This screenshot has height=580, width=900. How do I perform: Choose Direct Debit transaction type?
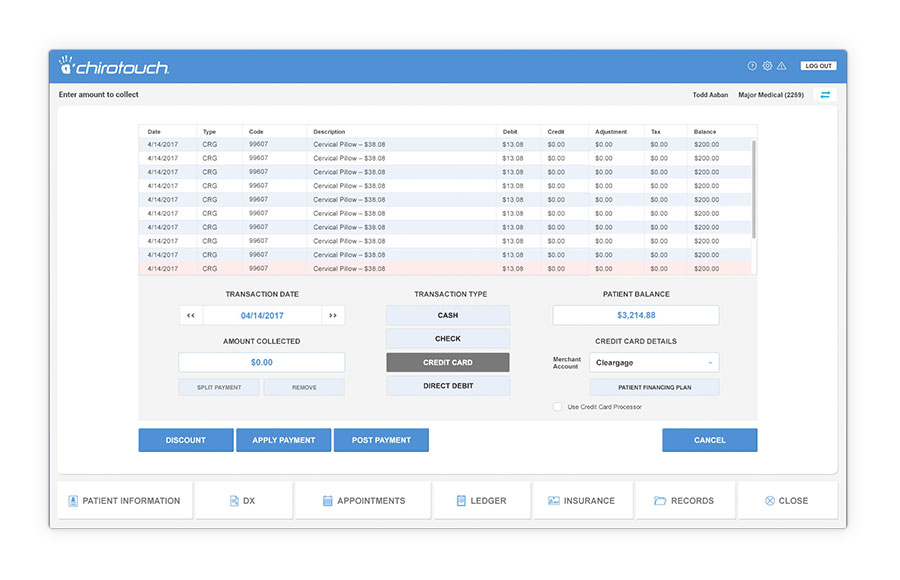(447, 386)
